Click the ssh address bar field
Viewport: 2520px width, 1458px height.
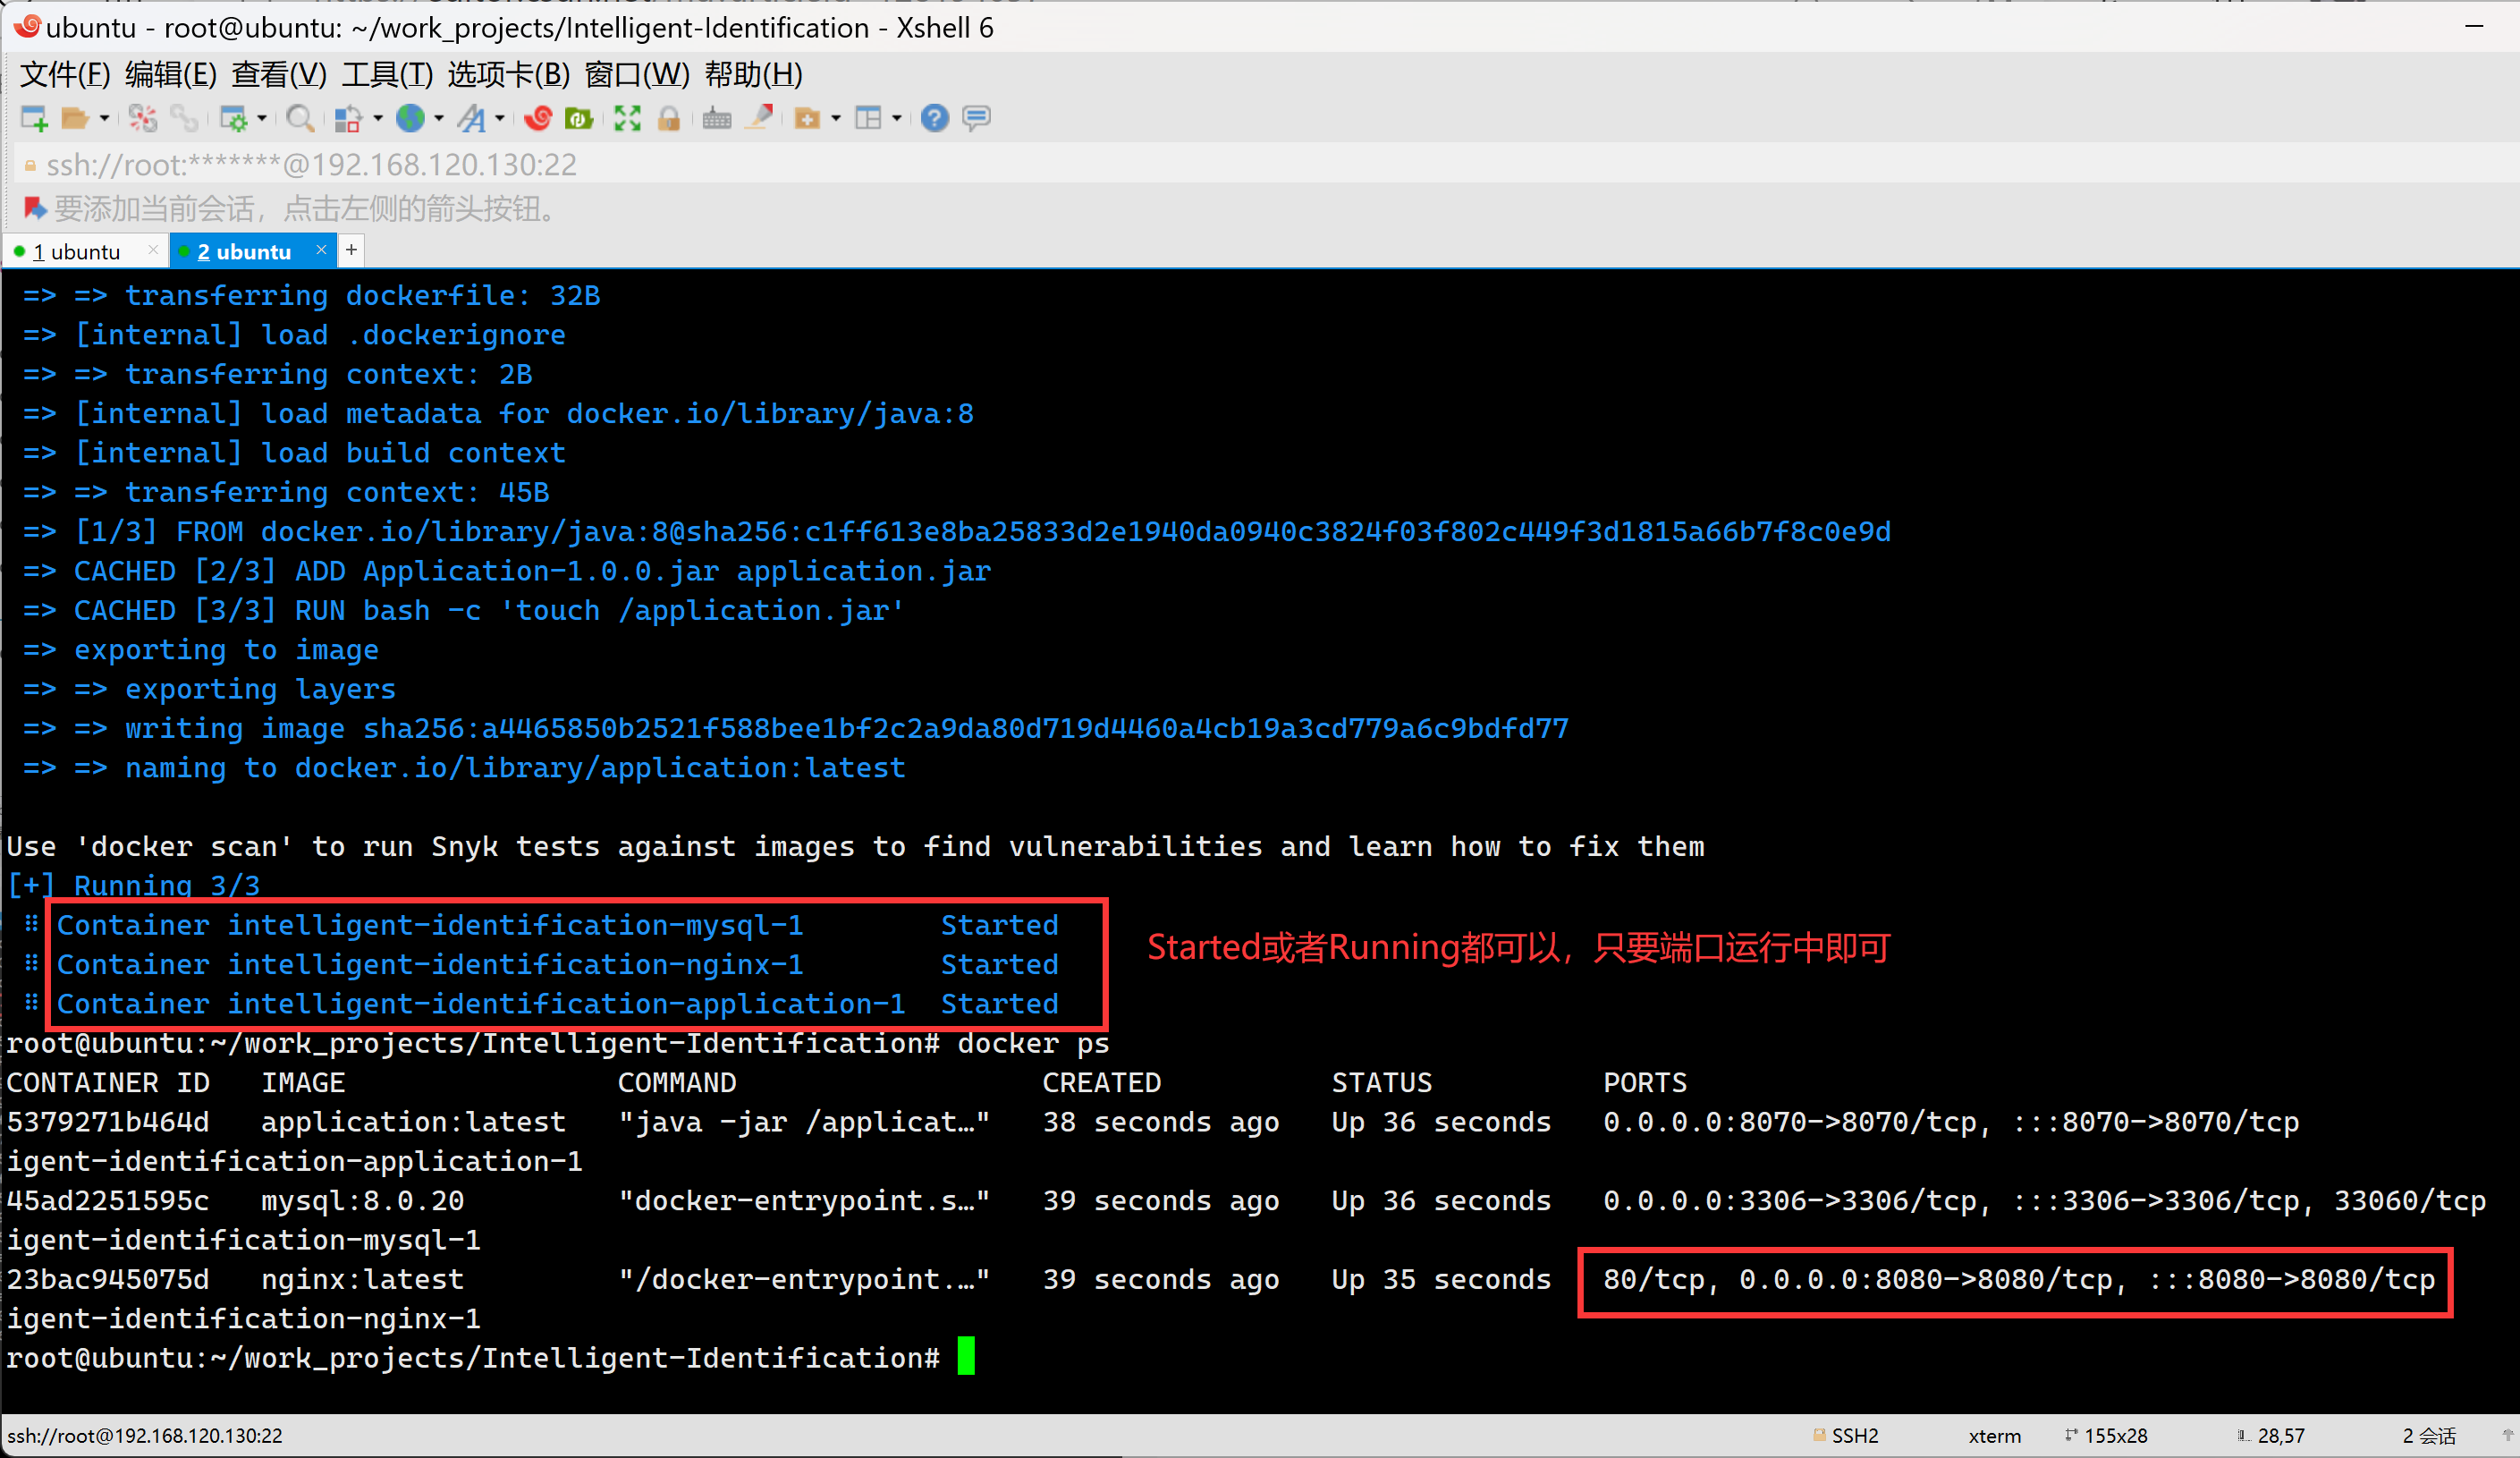[310, 165]
